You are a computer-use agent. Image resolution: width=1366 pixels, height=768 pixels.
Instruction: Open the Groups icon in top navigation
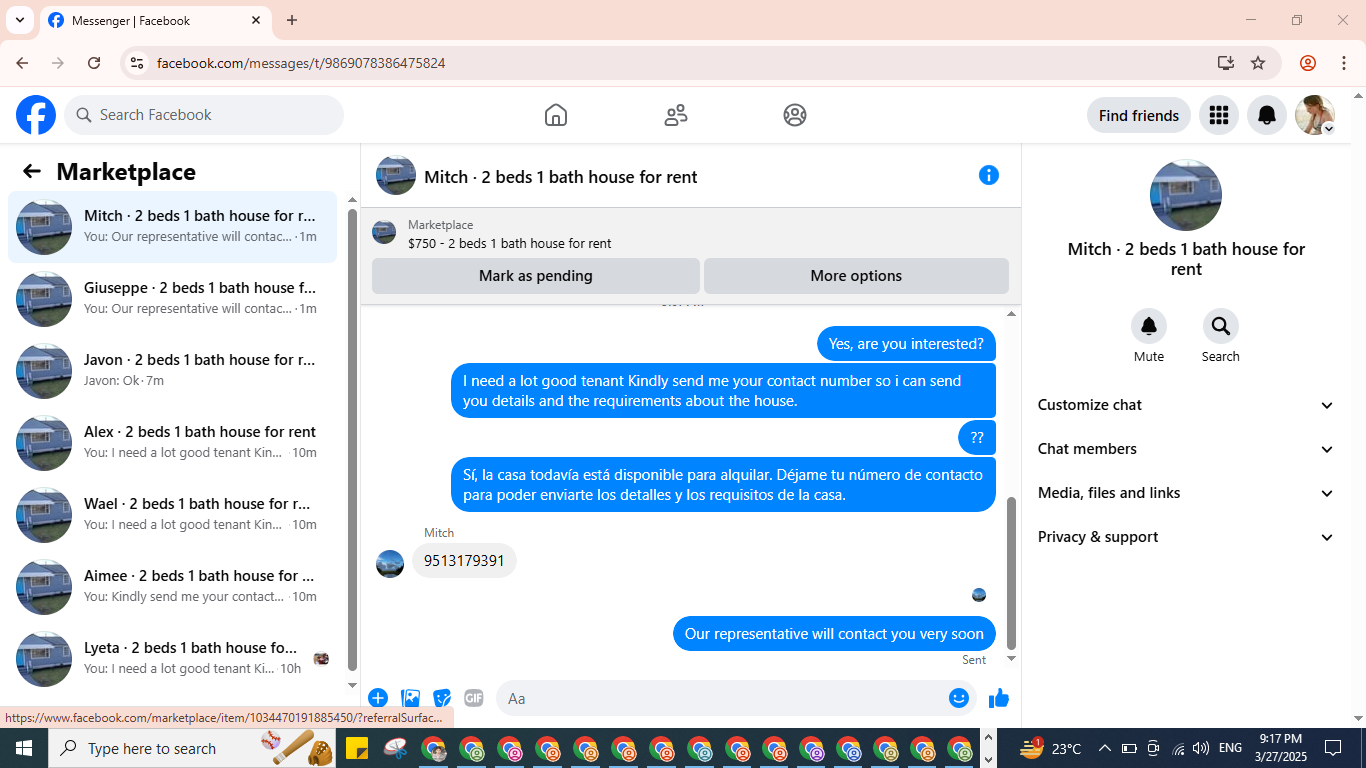tap(795, 115)
